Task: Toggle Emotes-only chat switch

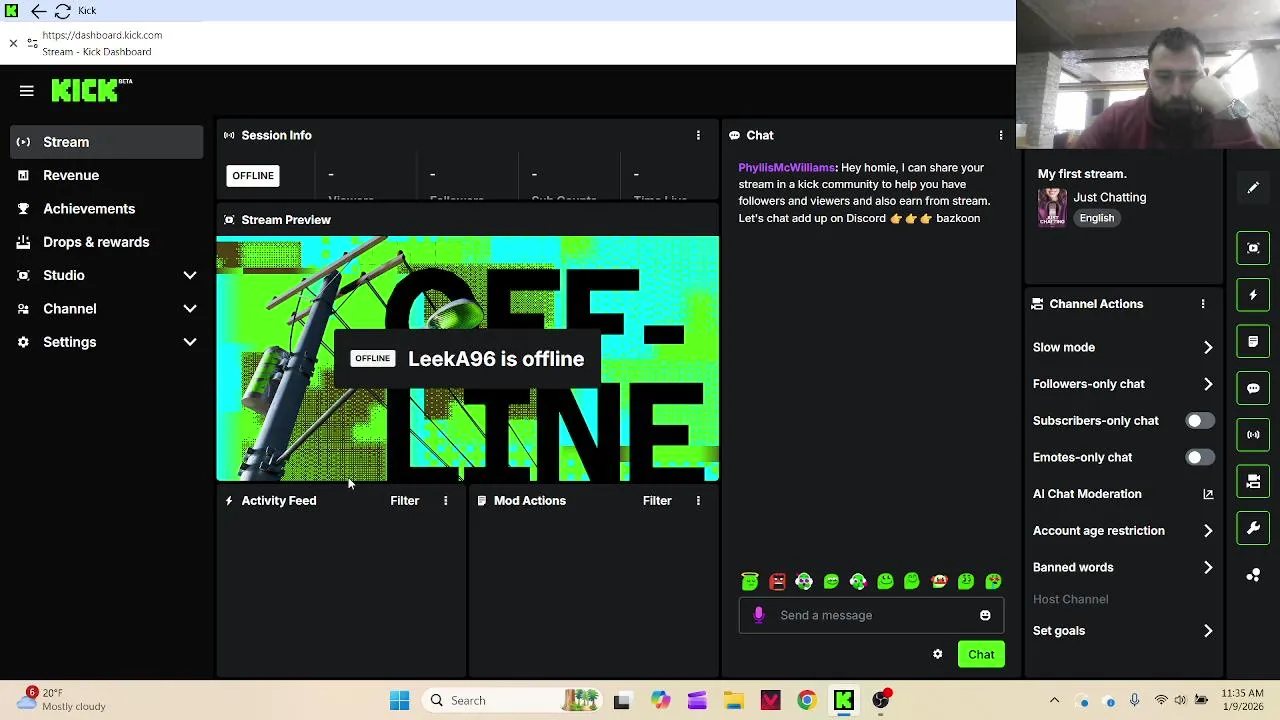Action: click(x=1200, y=457)
